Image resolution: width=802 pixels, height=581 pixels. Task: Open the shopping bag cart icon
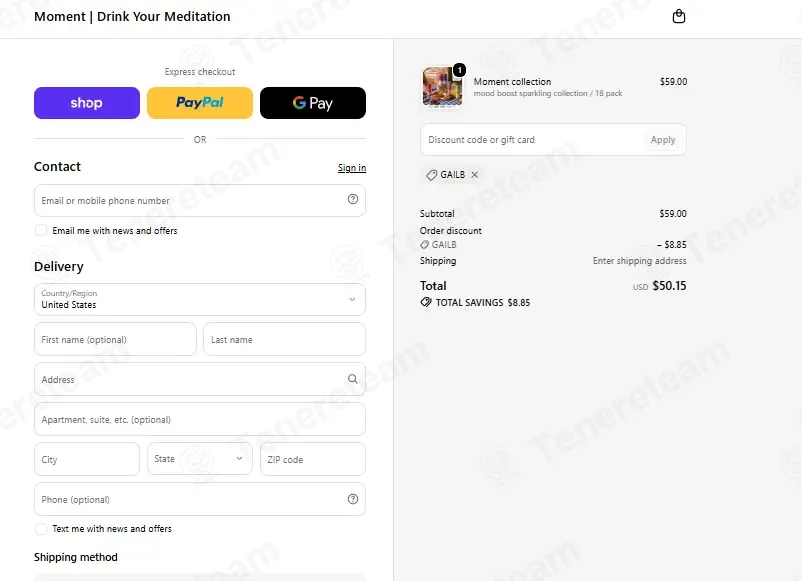click(678, 16)
